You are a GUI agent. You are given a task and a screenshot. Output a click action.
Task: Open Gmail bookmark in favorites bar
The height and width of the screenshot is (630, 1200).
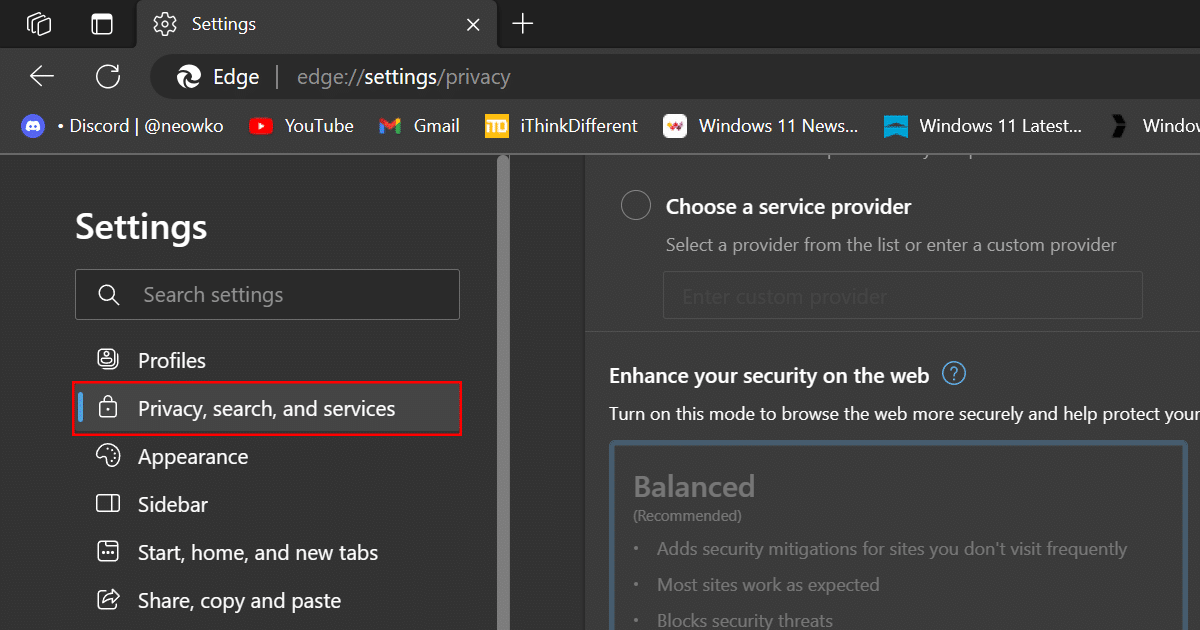click(420, 126)
